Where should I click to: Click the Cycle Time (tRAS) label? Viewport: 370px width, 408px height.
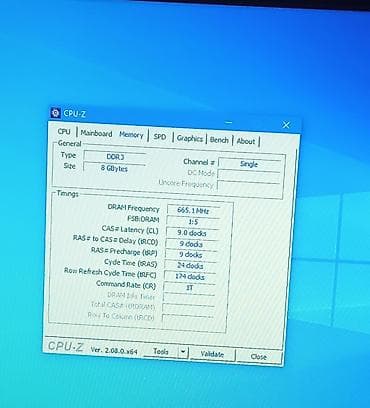coord(130,263)
